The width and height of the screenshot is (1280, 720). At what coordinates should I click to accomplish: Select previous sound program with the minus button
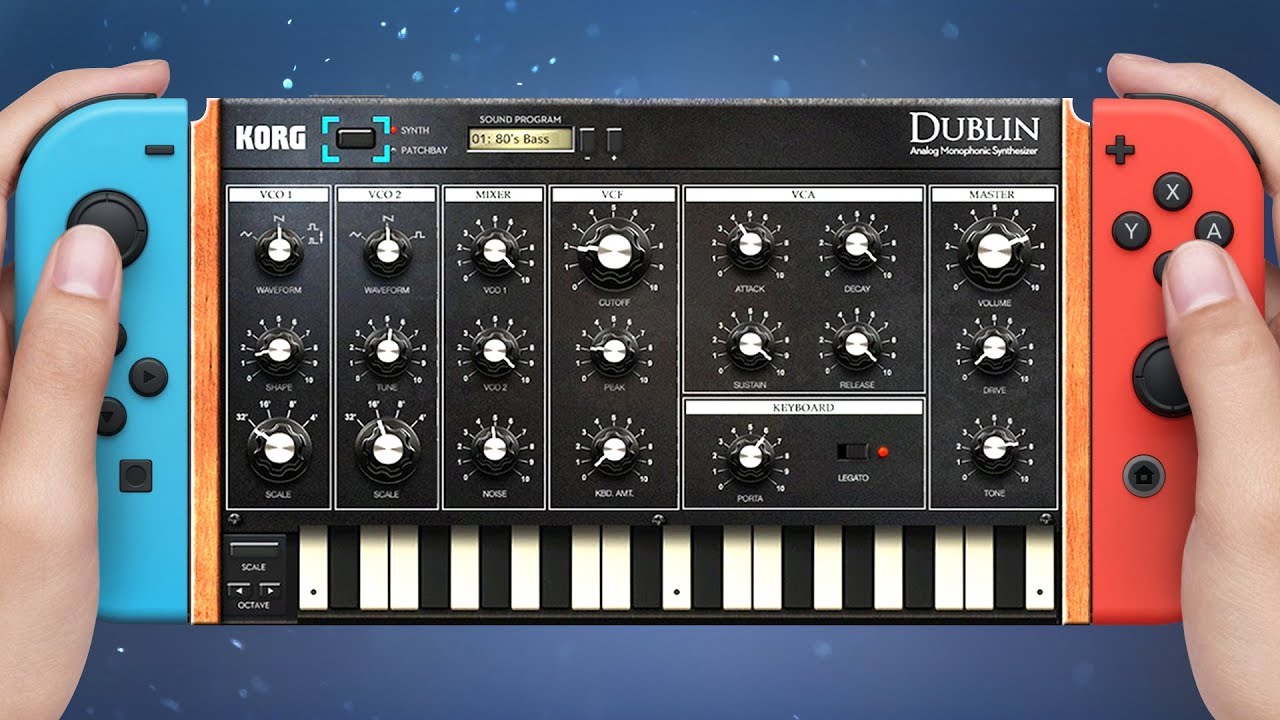pyautogui.click(x=587, y=141)
